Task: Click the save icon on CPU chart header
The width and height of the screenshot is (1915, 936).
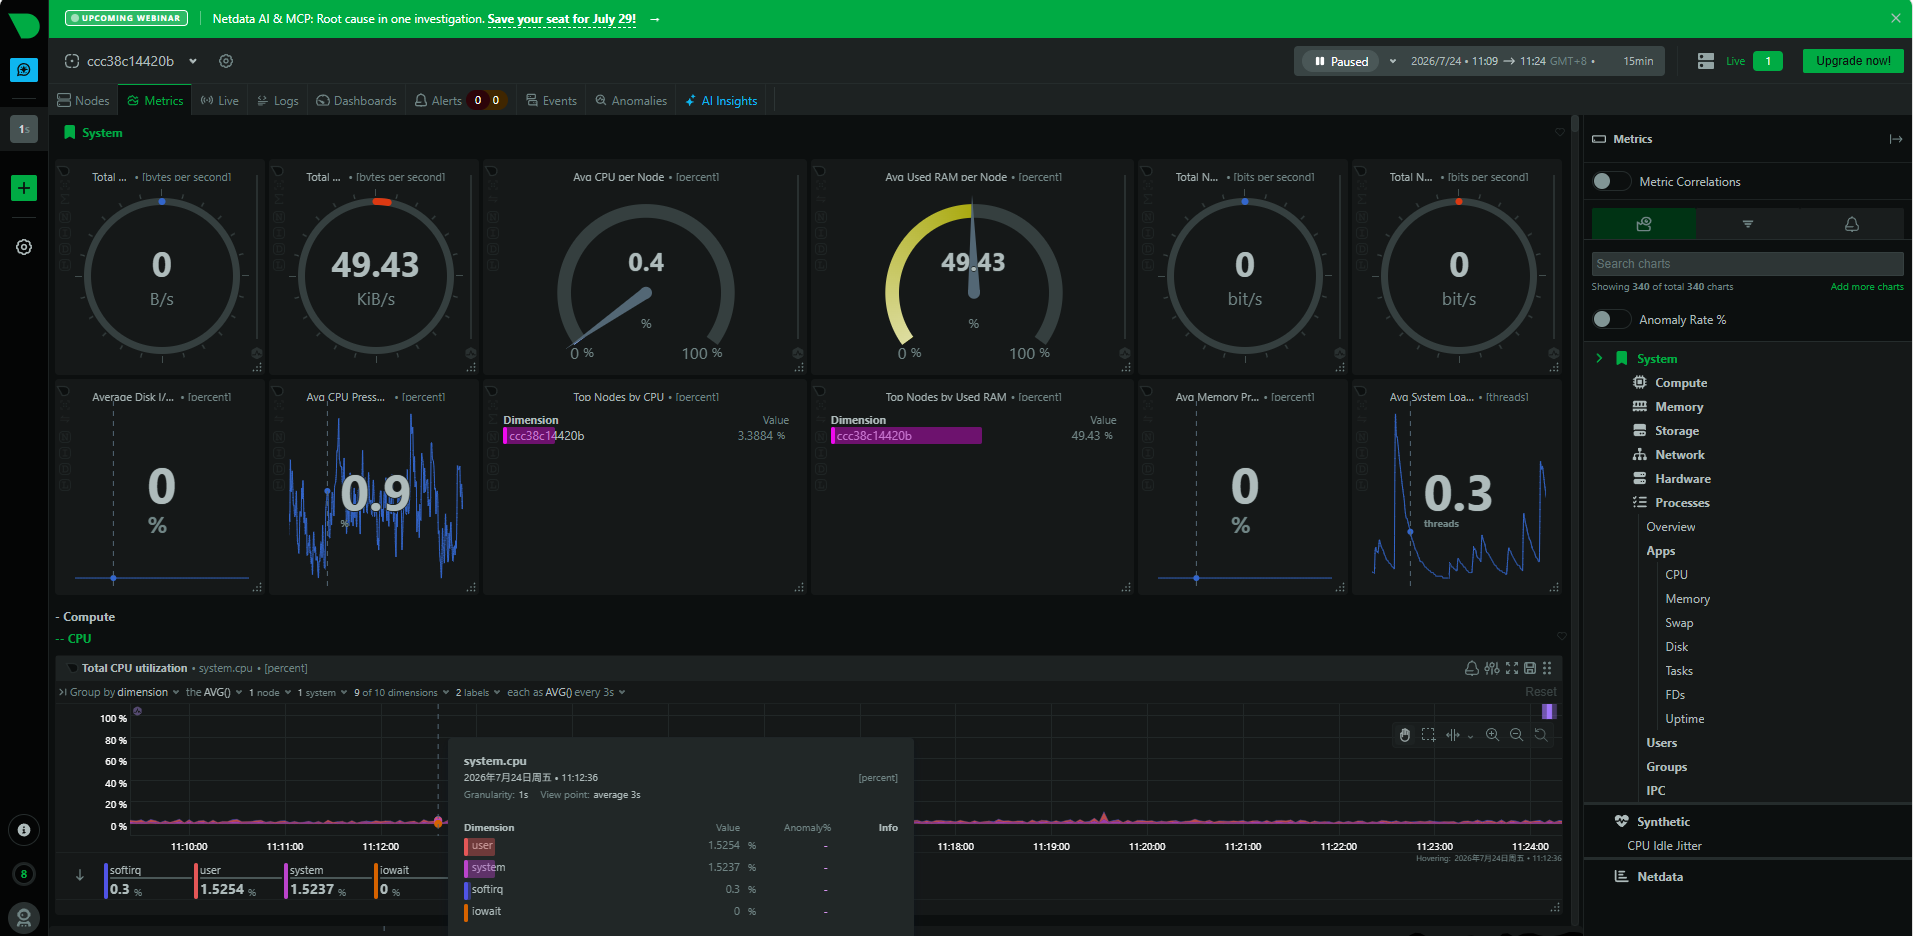Action: point(1529,668)
